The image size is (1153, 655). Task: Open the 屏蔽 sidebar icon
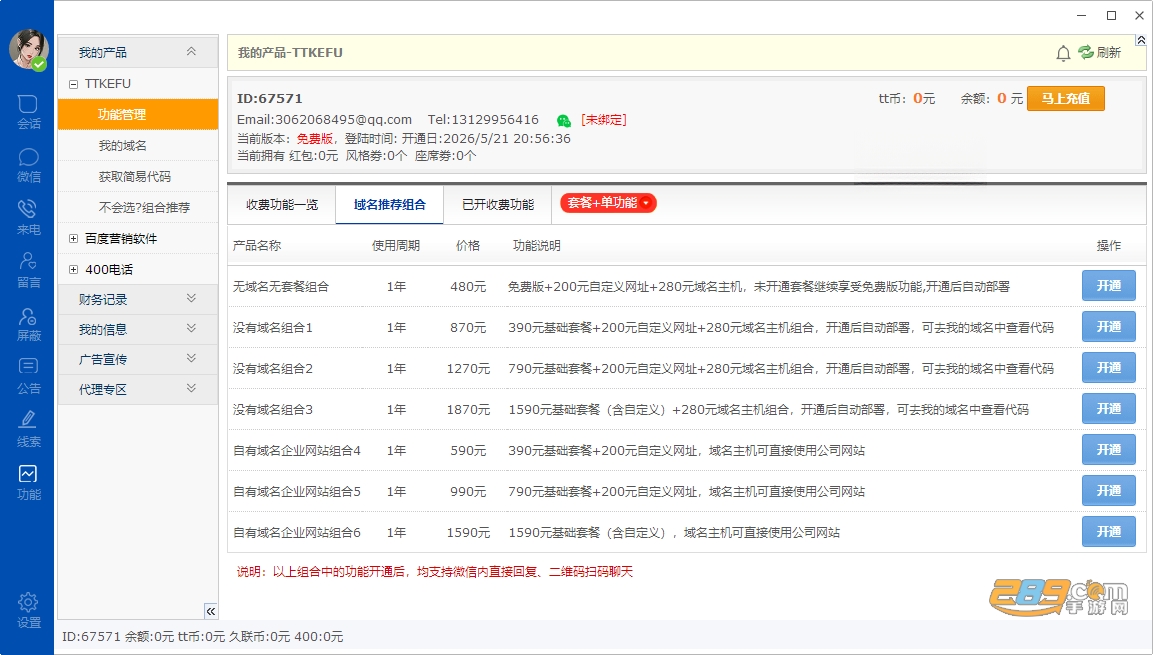[28, 324]
